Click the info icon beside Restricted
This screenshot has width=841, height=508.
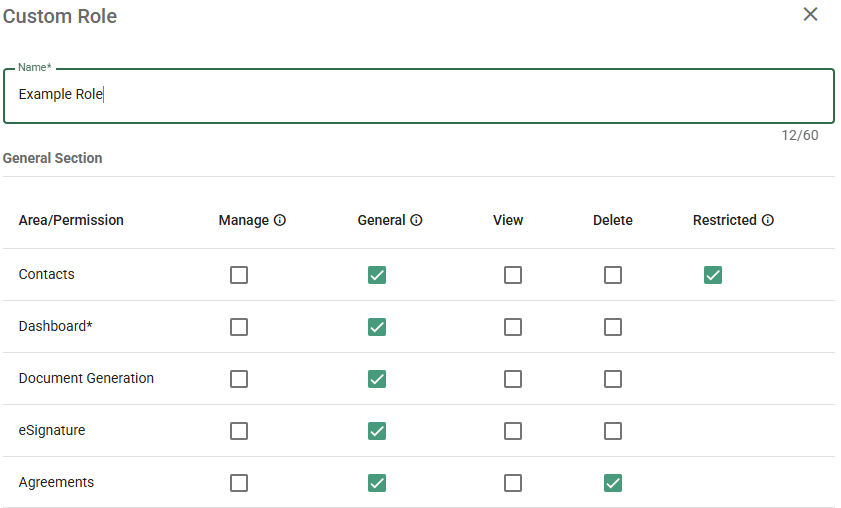767,221
